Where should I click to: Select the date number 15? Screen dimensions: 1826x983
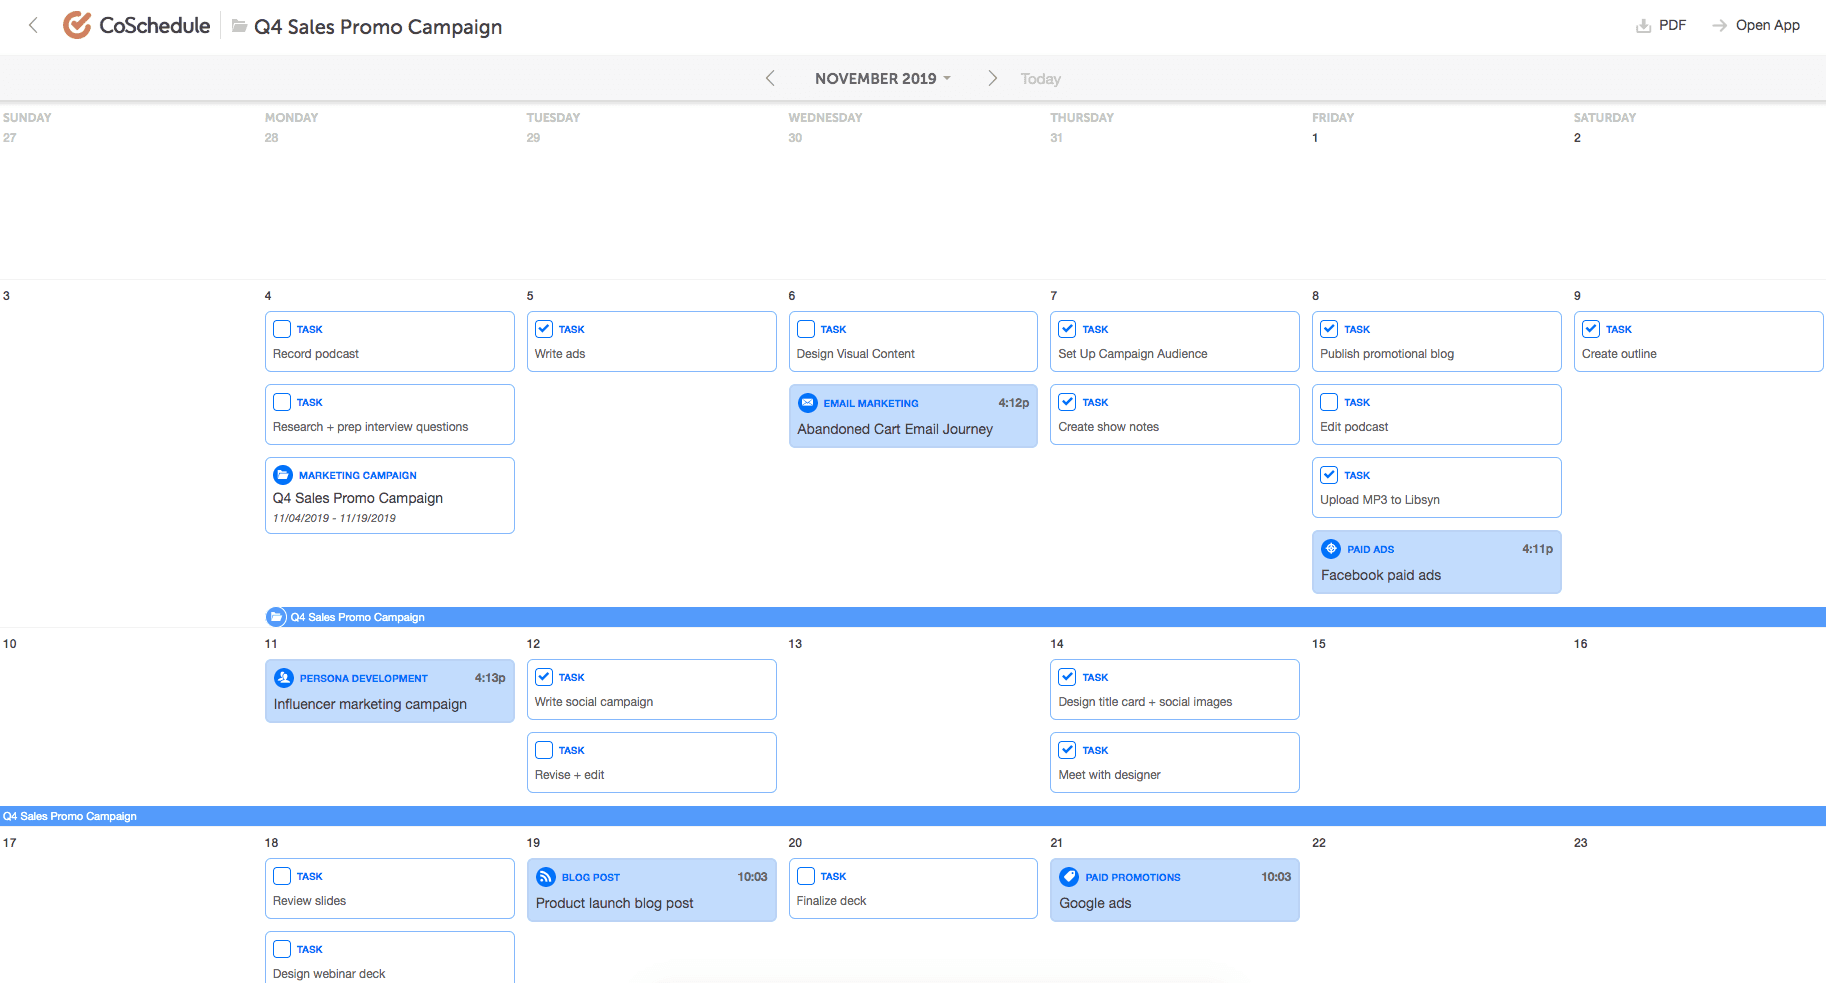pyautogui.click(x=1319, y=644)
